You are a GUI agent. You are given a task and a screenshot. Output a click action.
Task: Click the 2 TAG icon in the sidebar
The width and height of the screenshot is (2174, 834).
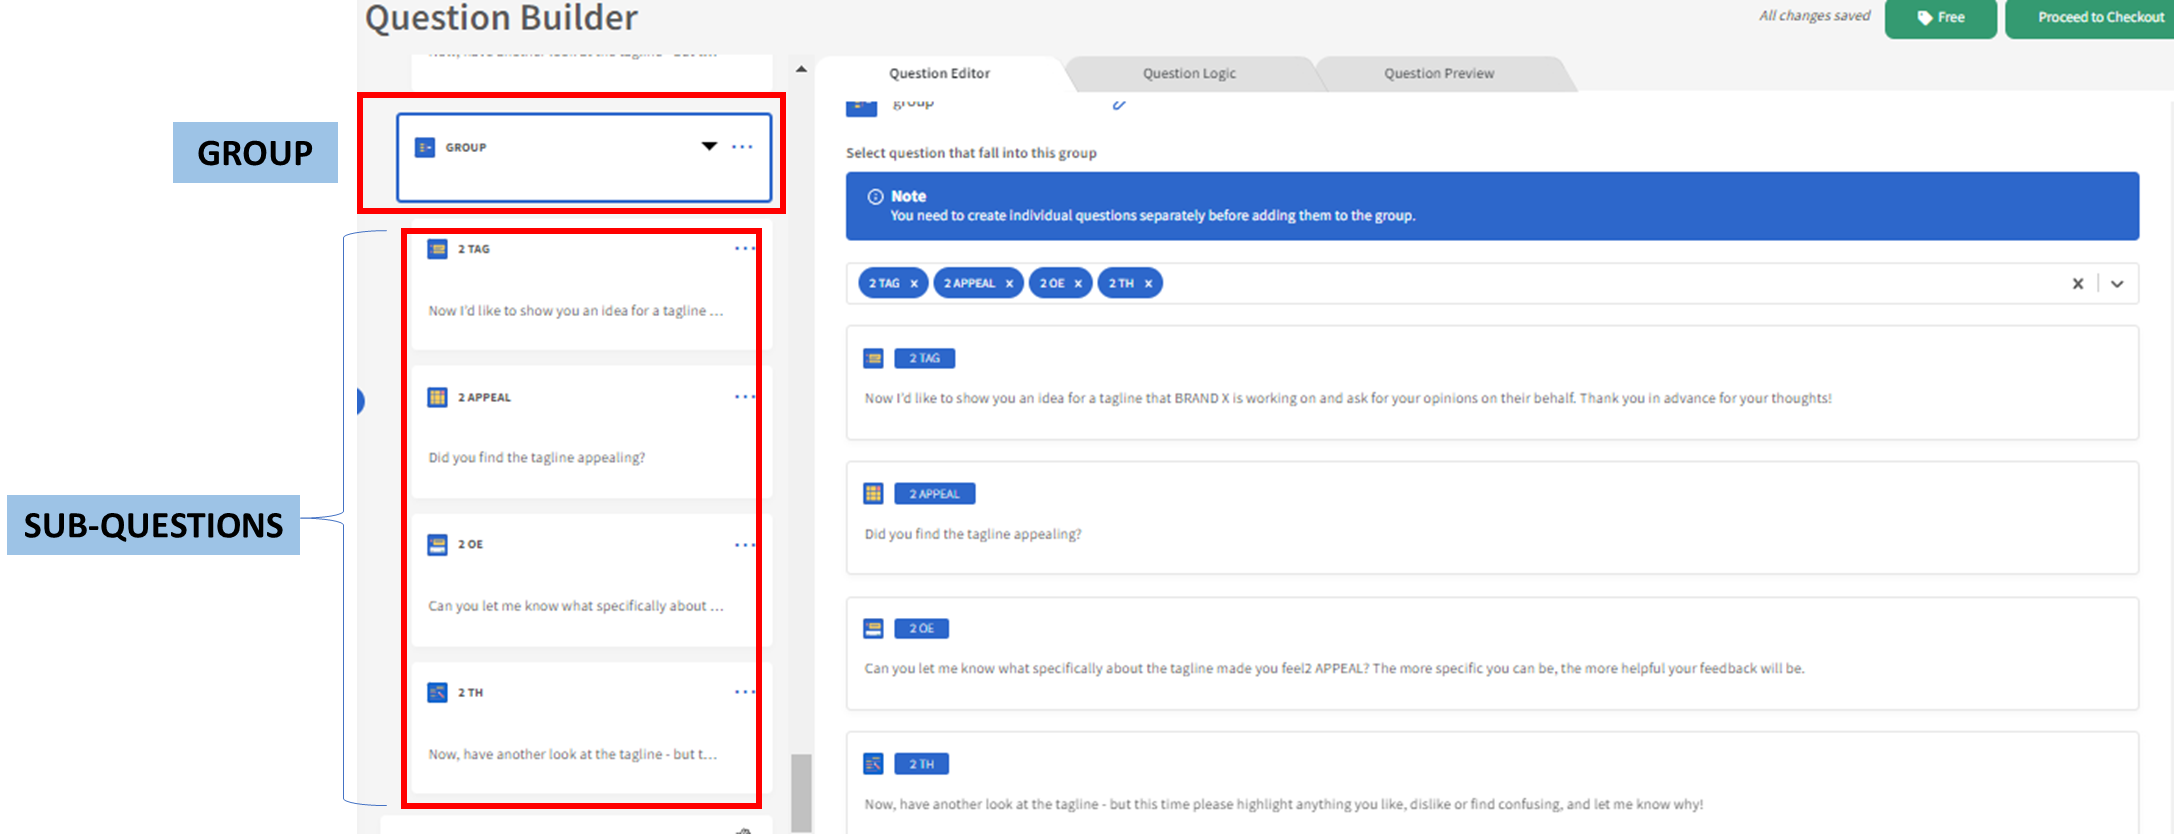[437, 249]
